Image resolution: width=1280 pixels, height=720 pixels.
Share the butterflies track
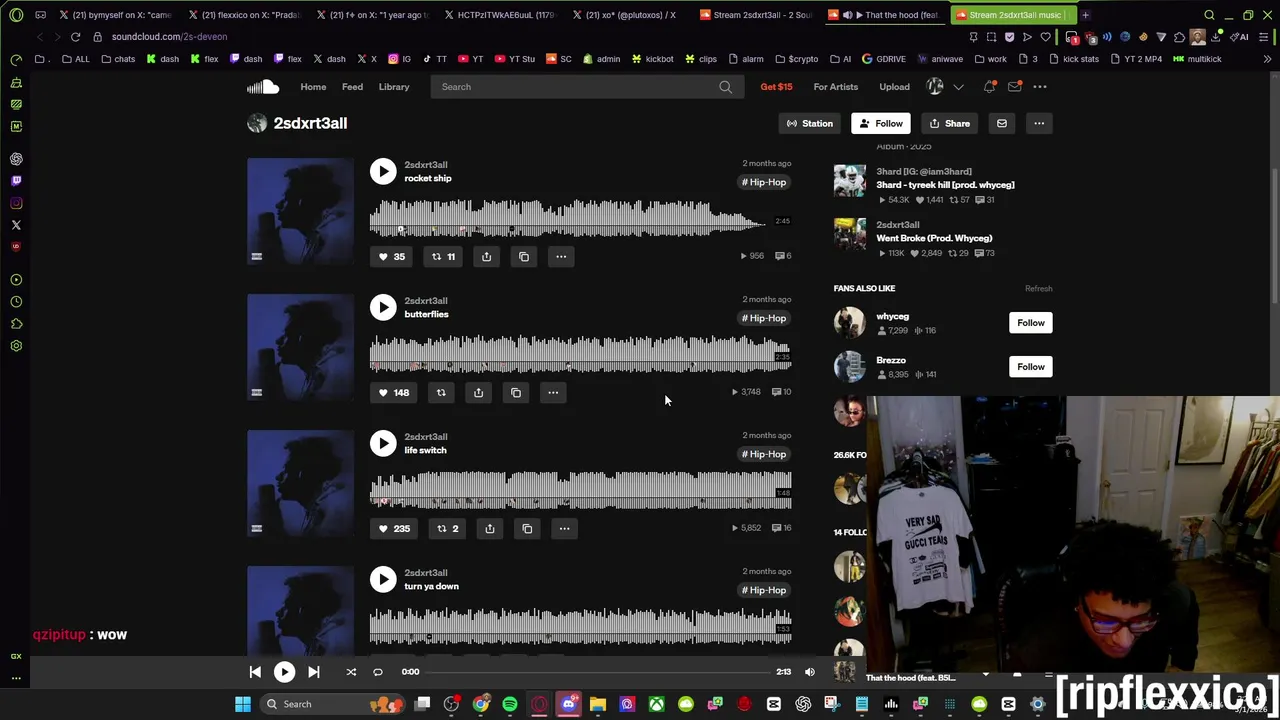[x=478, y=393]
